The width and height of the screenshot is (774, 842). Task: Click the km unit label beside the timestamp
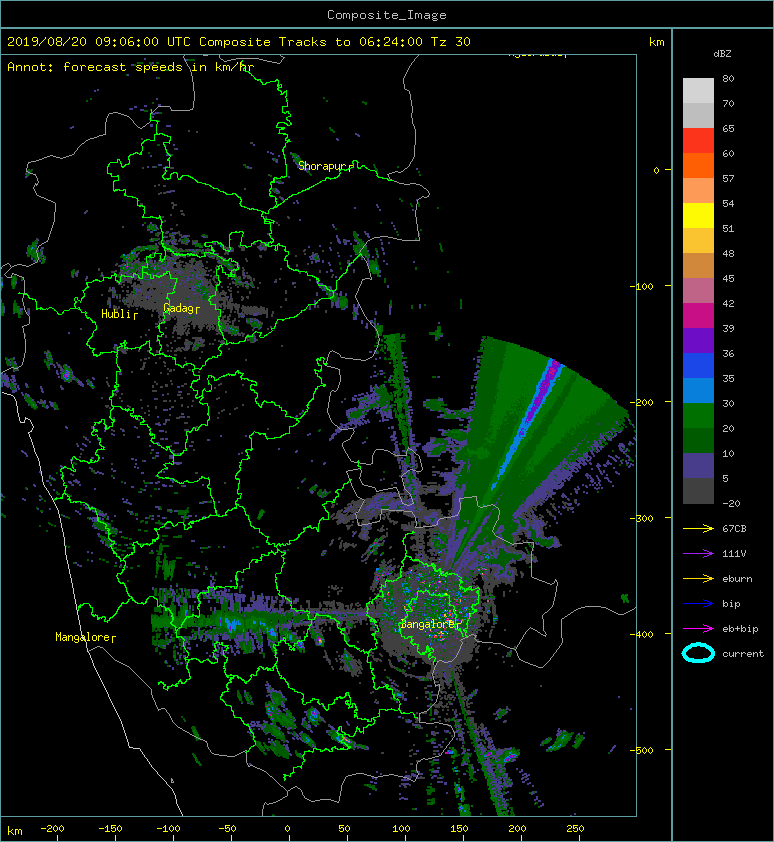click(657, 42)
